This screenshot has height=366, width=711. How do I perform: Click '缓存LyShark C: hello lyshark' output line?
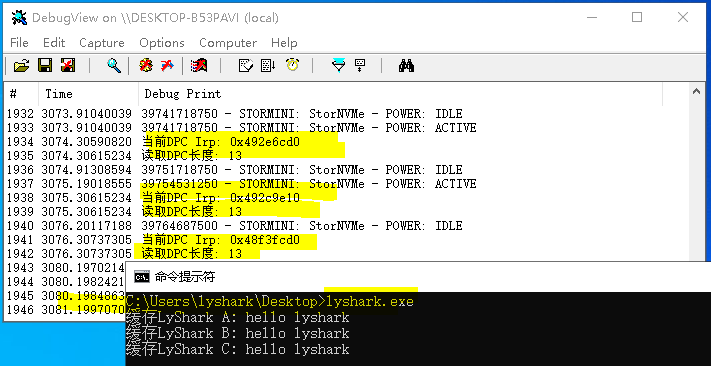pos(238,349)
